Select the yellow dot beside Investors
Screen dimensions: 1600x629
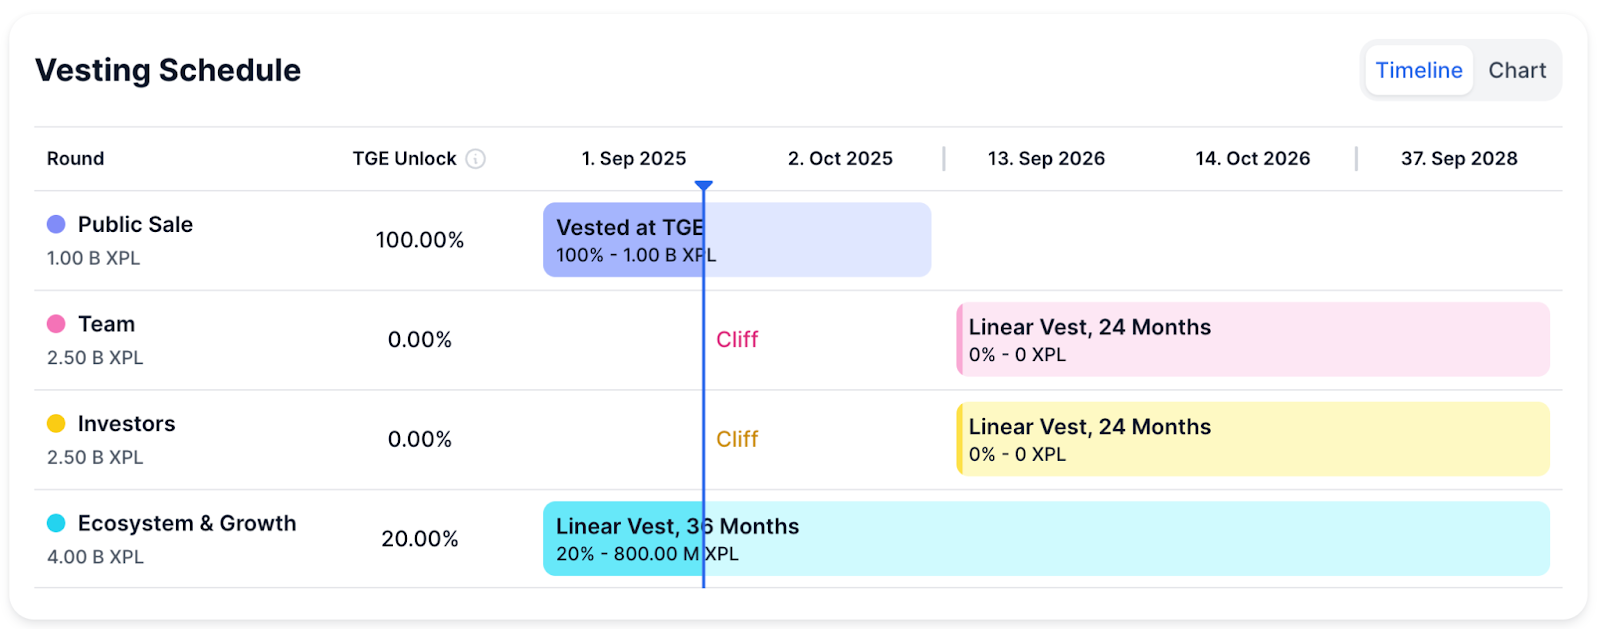pyautogui.click(x=55, y=423)
